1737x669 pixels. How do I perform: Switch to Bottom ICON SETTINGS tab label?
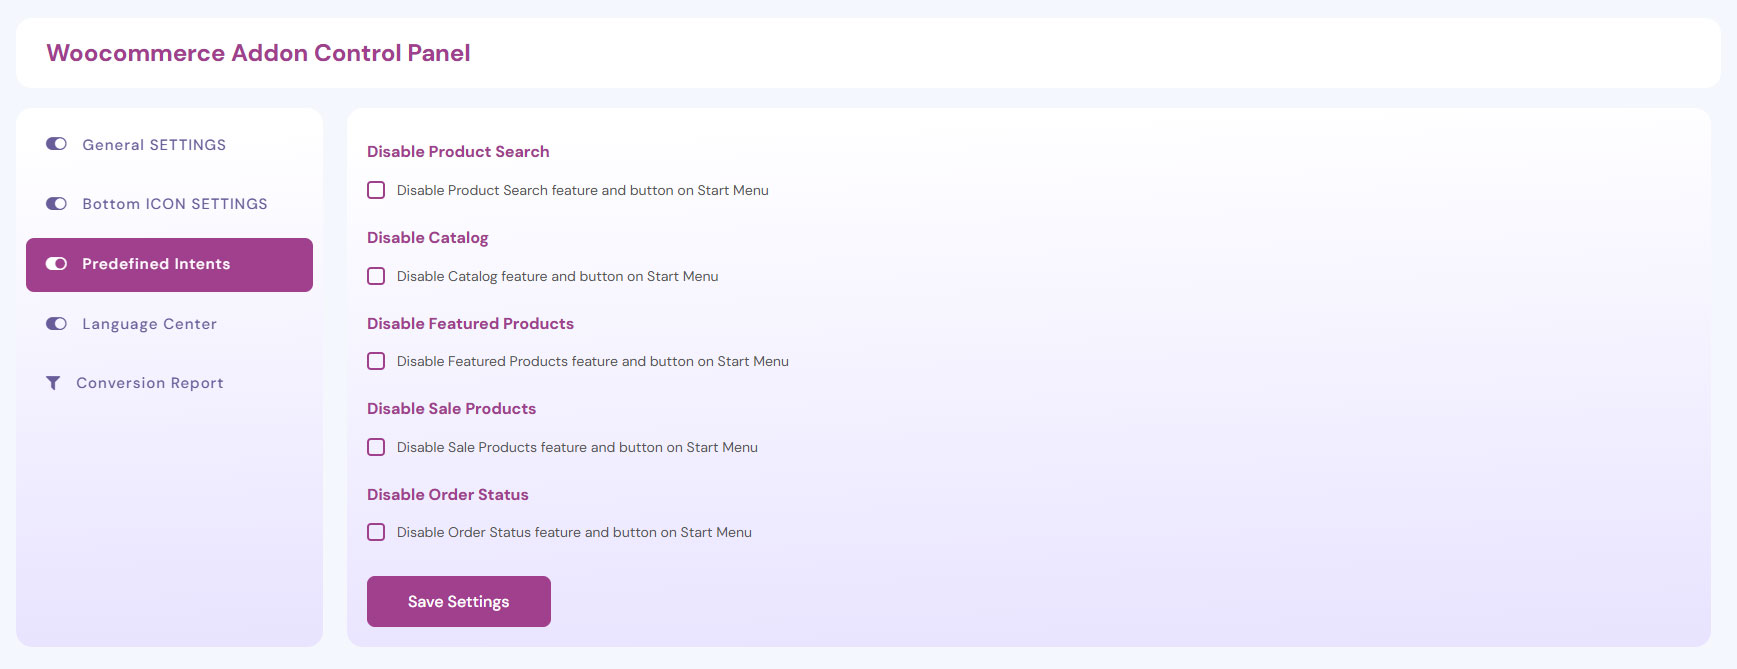[x=175, y=204]
